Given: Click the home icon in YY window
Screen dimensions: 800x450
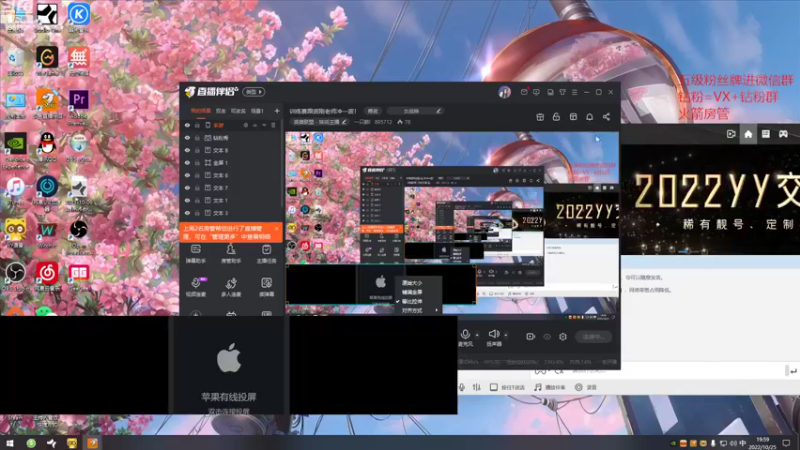Looking at the screenshot, I should 748,134.
